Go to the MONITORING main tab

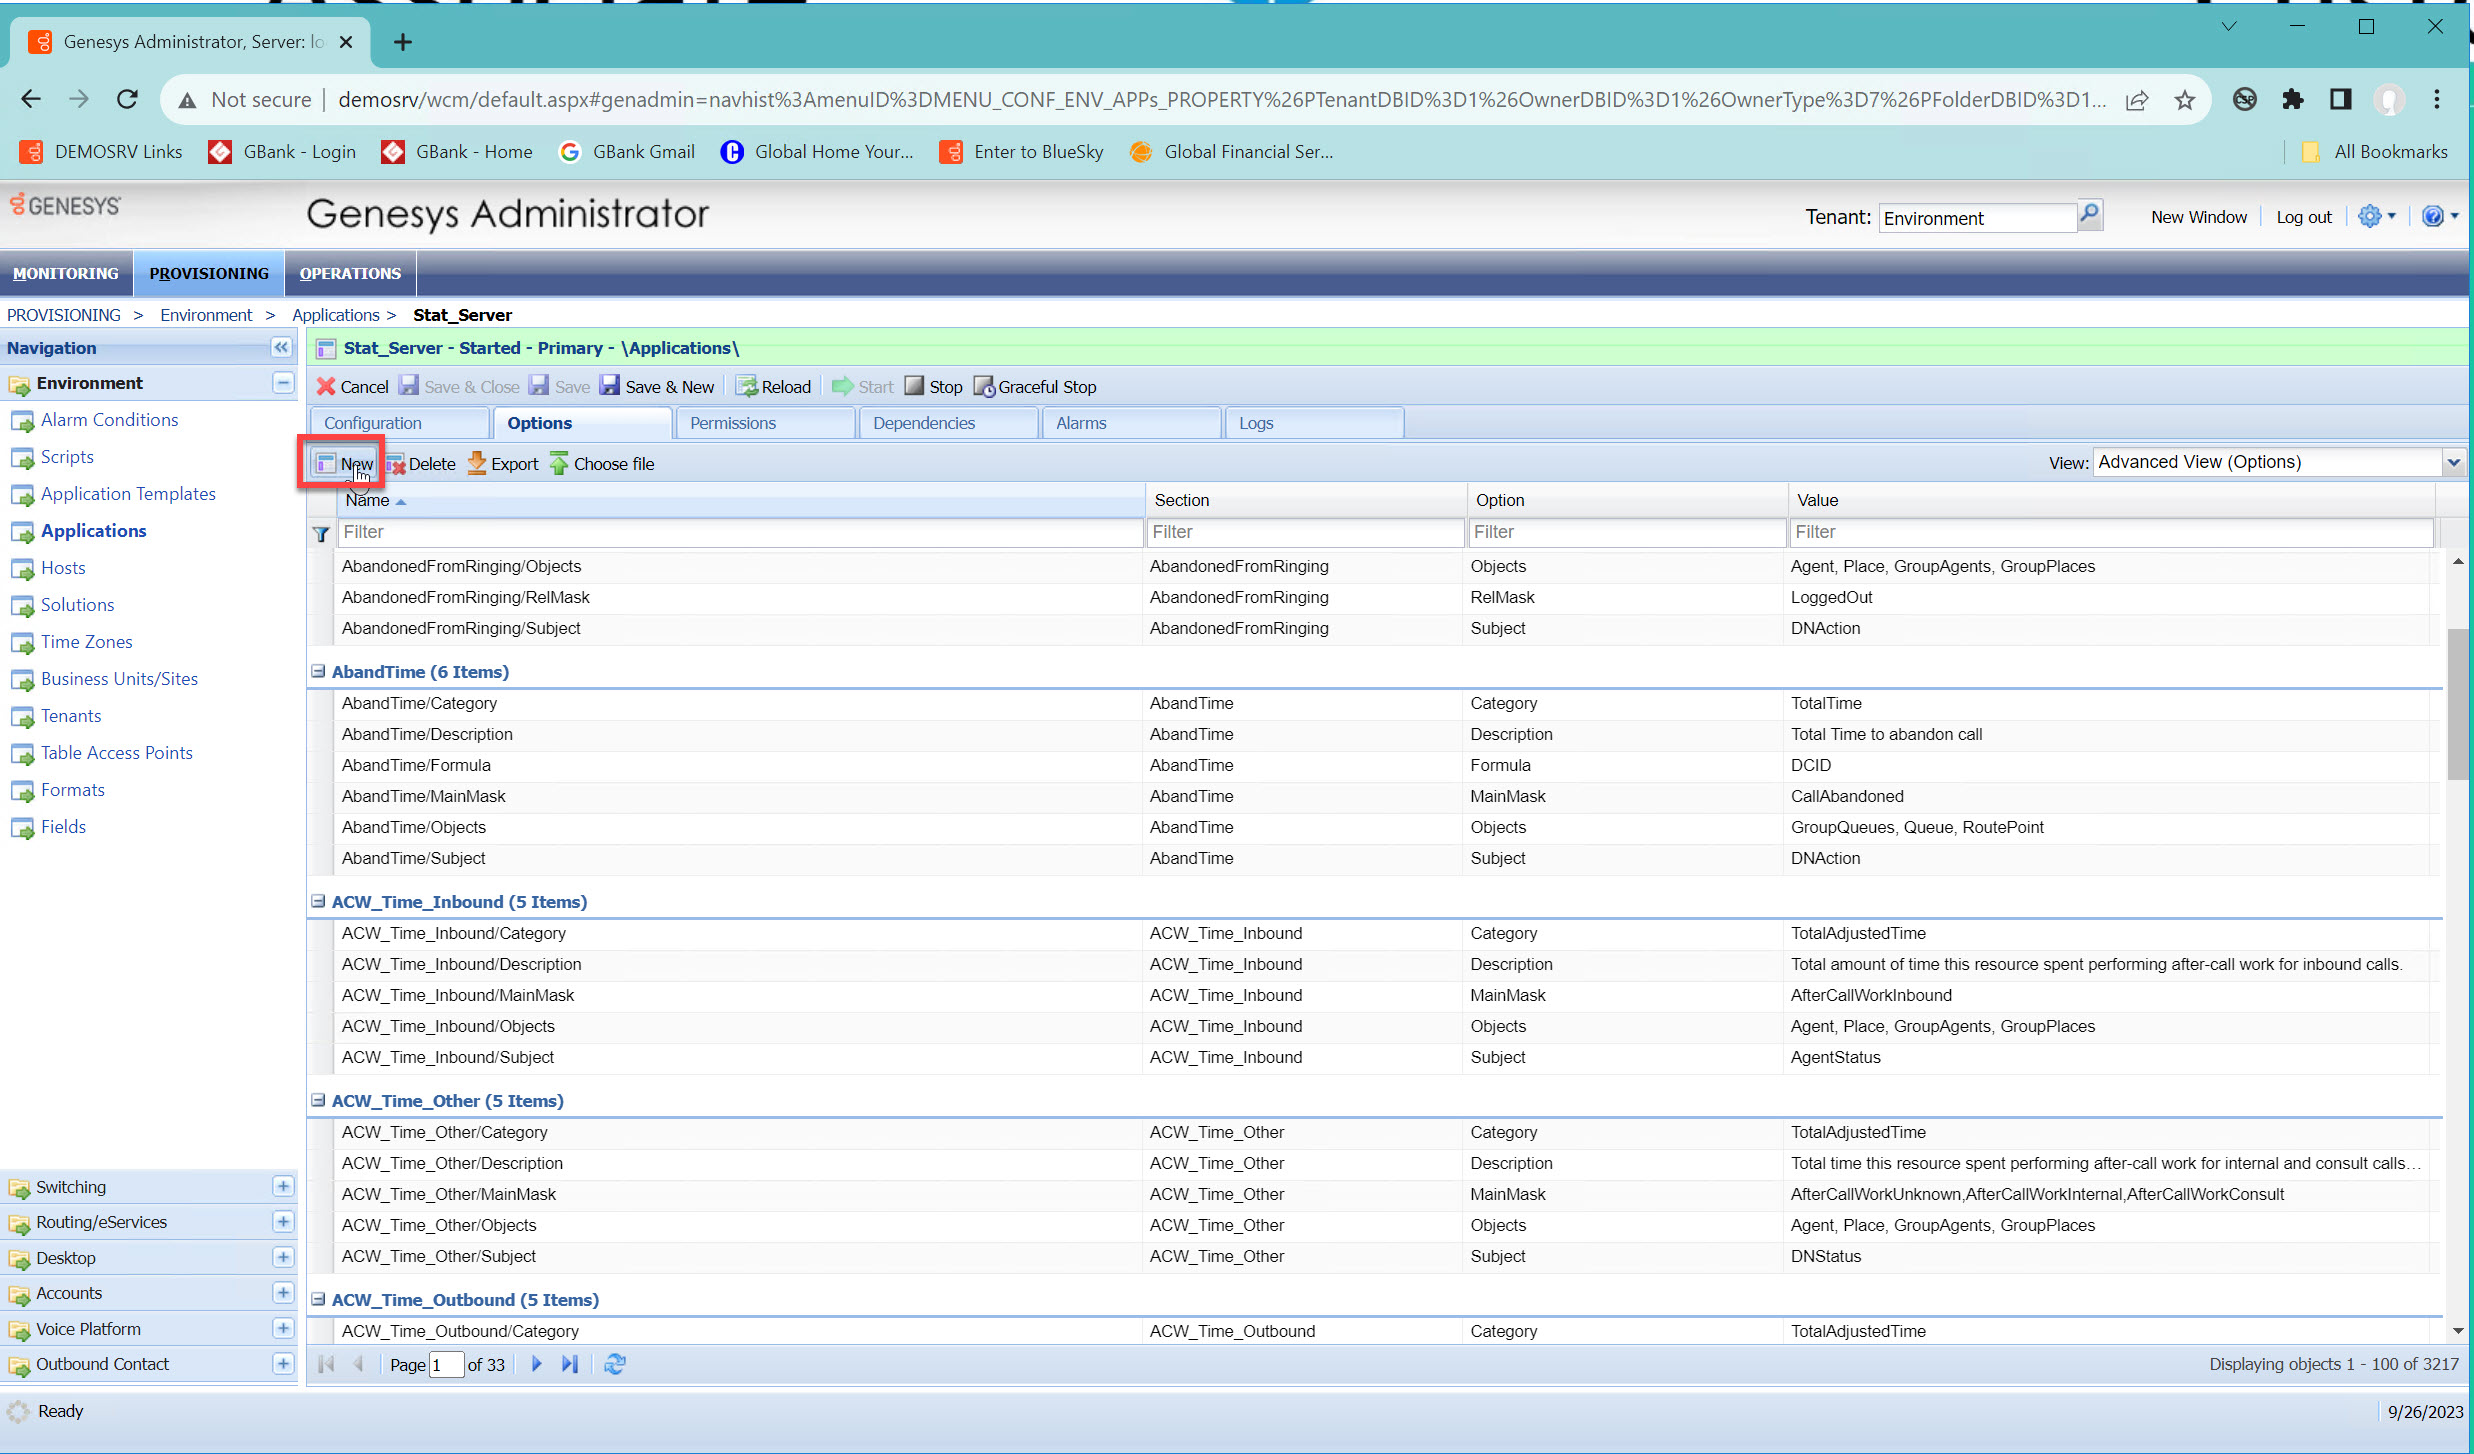point(66,273)
